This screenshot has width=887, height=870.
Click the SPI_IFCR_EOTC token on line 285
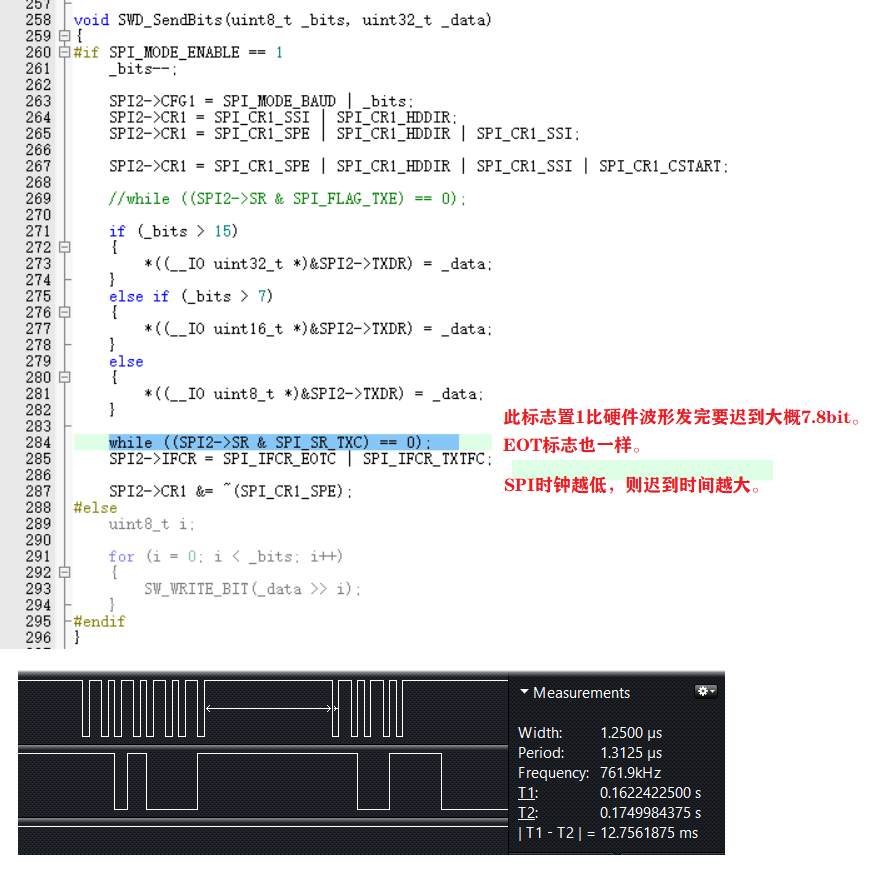tap(279, 459)
